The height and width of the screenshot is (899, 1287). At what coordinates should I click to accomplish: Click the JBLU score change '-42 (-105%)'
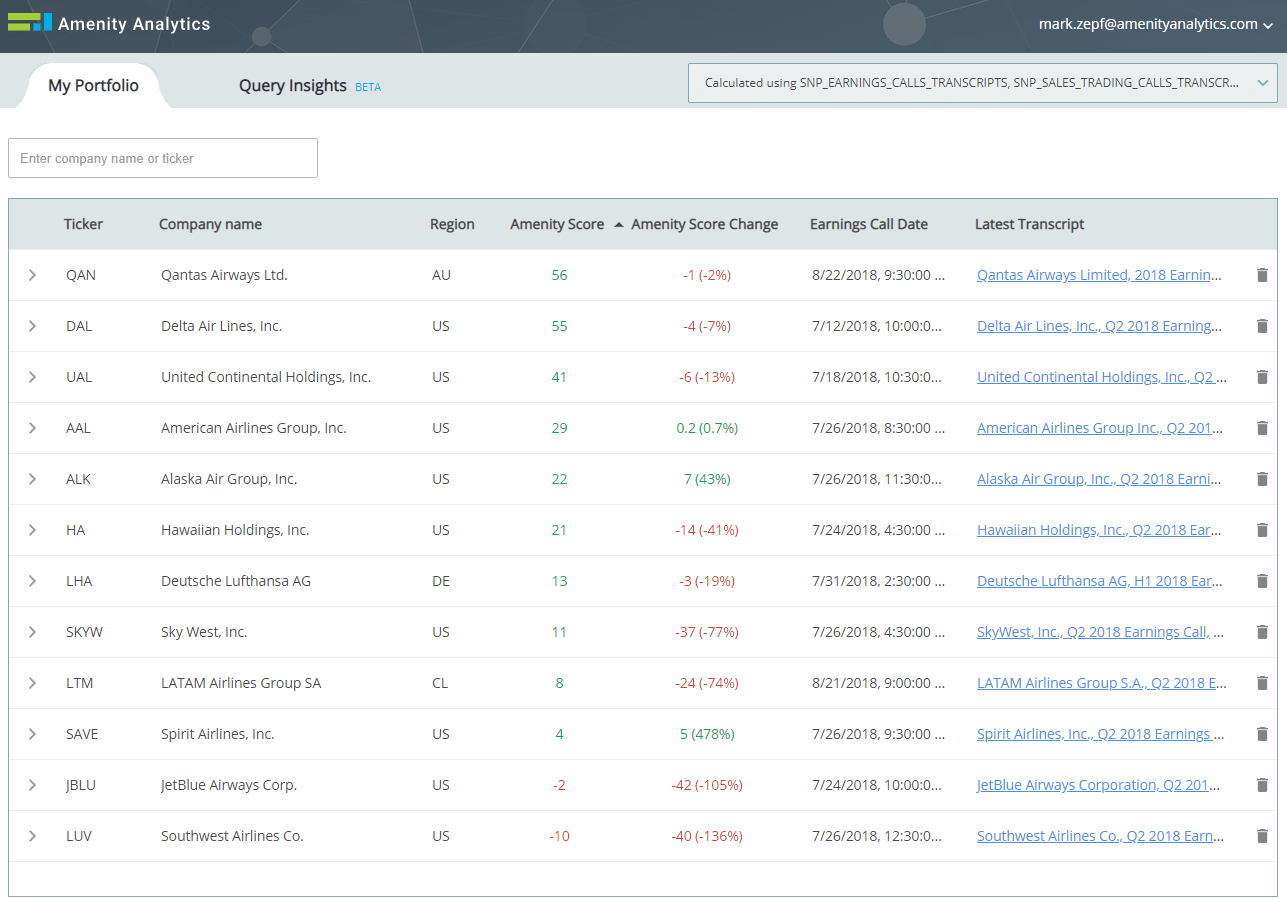click(x=707, y=785)
